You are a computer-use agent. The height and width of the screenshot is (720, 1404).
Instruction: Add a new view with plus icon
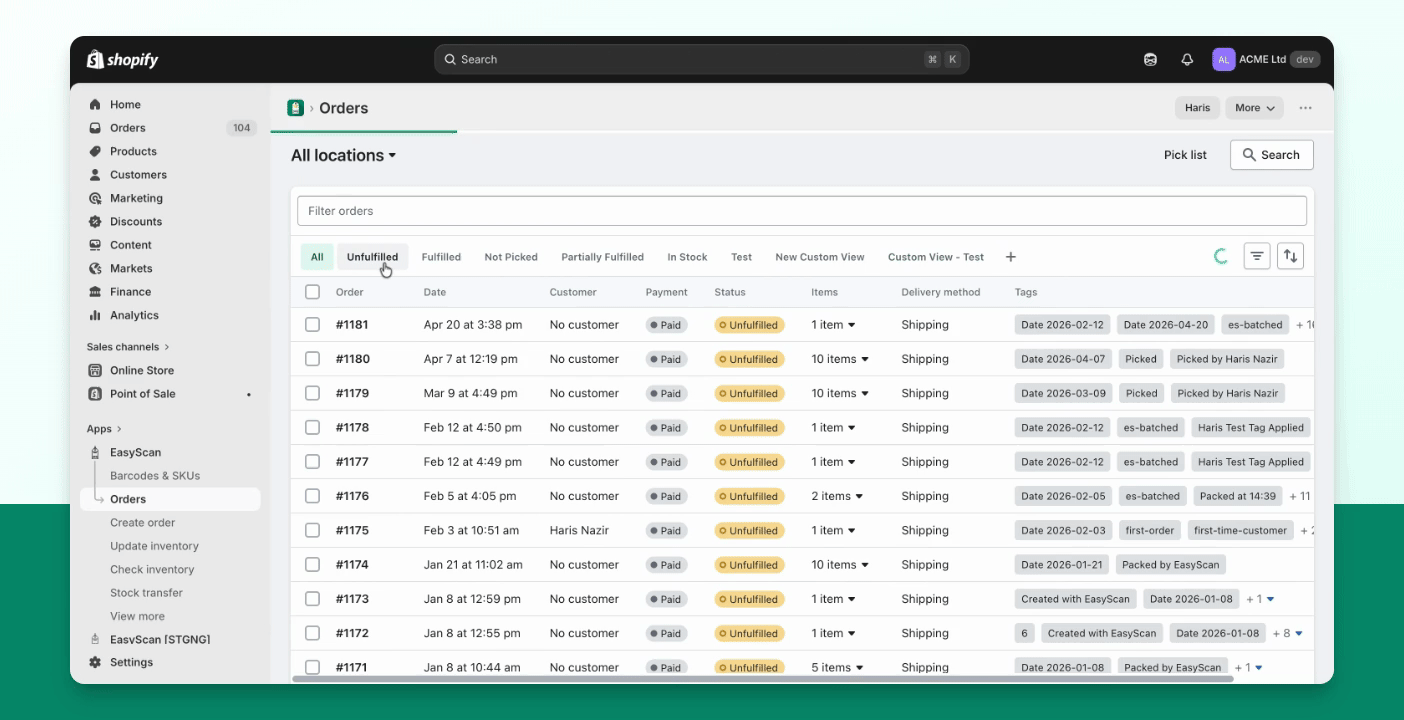tap(1010, 257)
